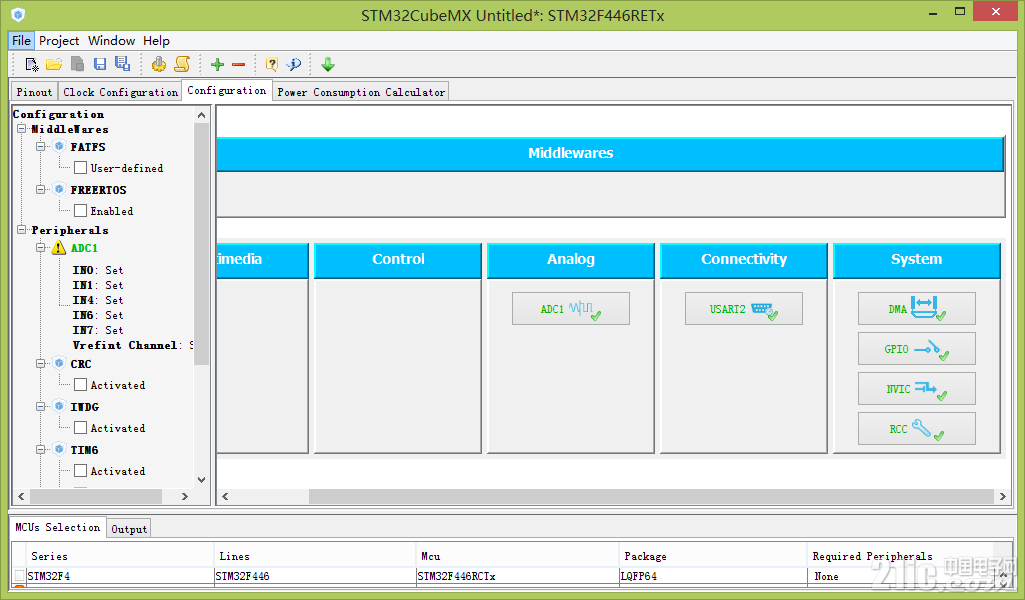Open DMA configuration button
The width and height of the screenshot is (1025, 600).
[x=916, y=308]
